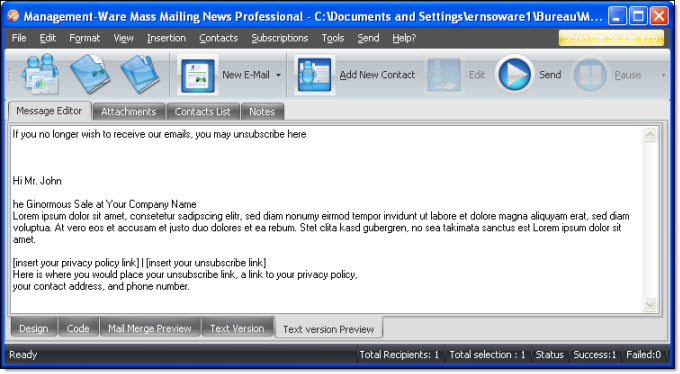
Task: Switch to the Notes tab
Action: pyautogui.click(x=262, y=112)
